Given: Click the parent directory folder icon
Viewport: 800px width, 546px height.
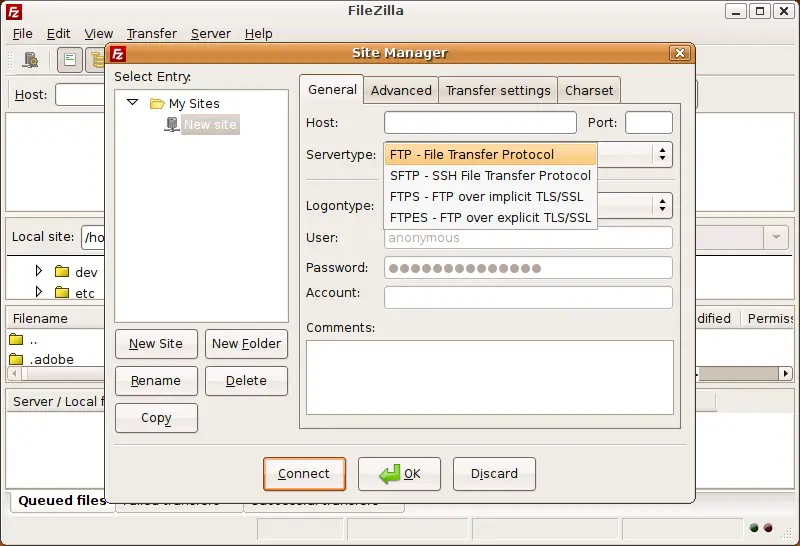Looking at the screenshot, I should (16, 339).
